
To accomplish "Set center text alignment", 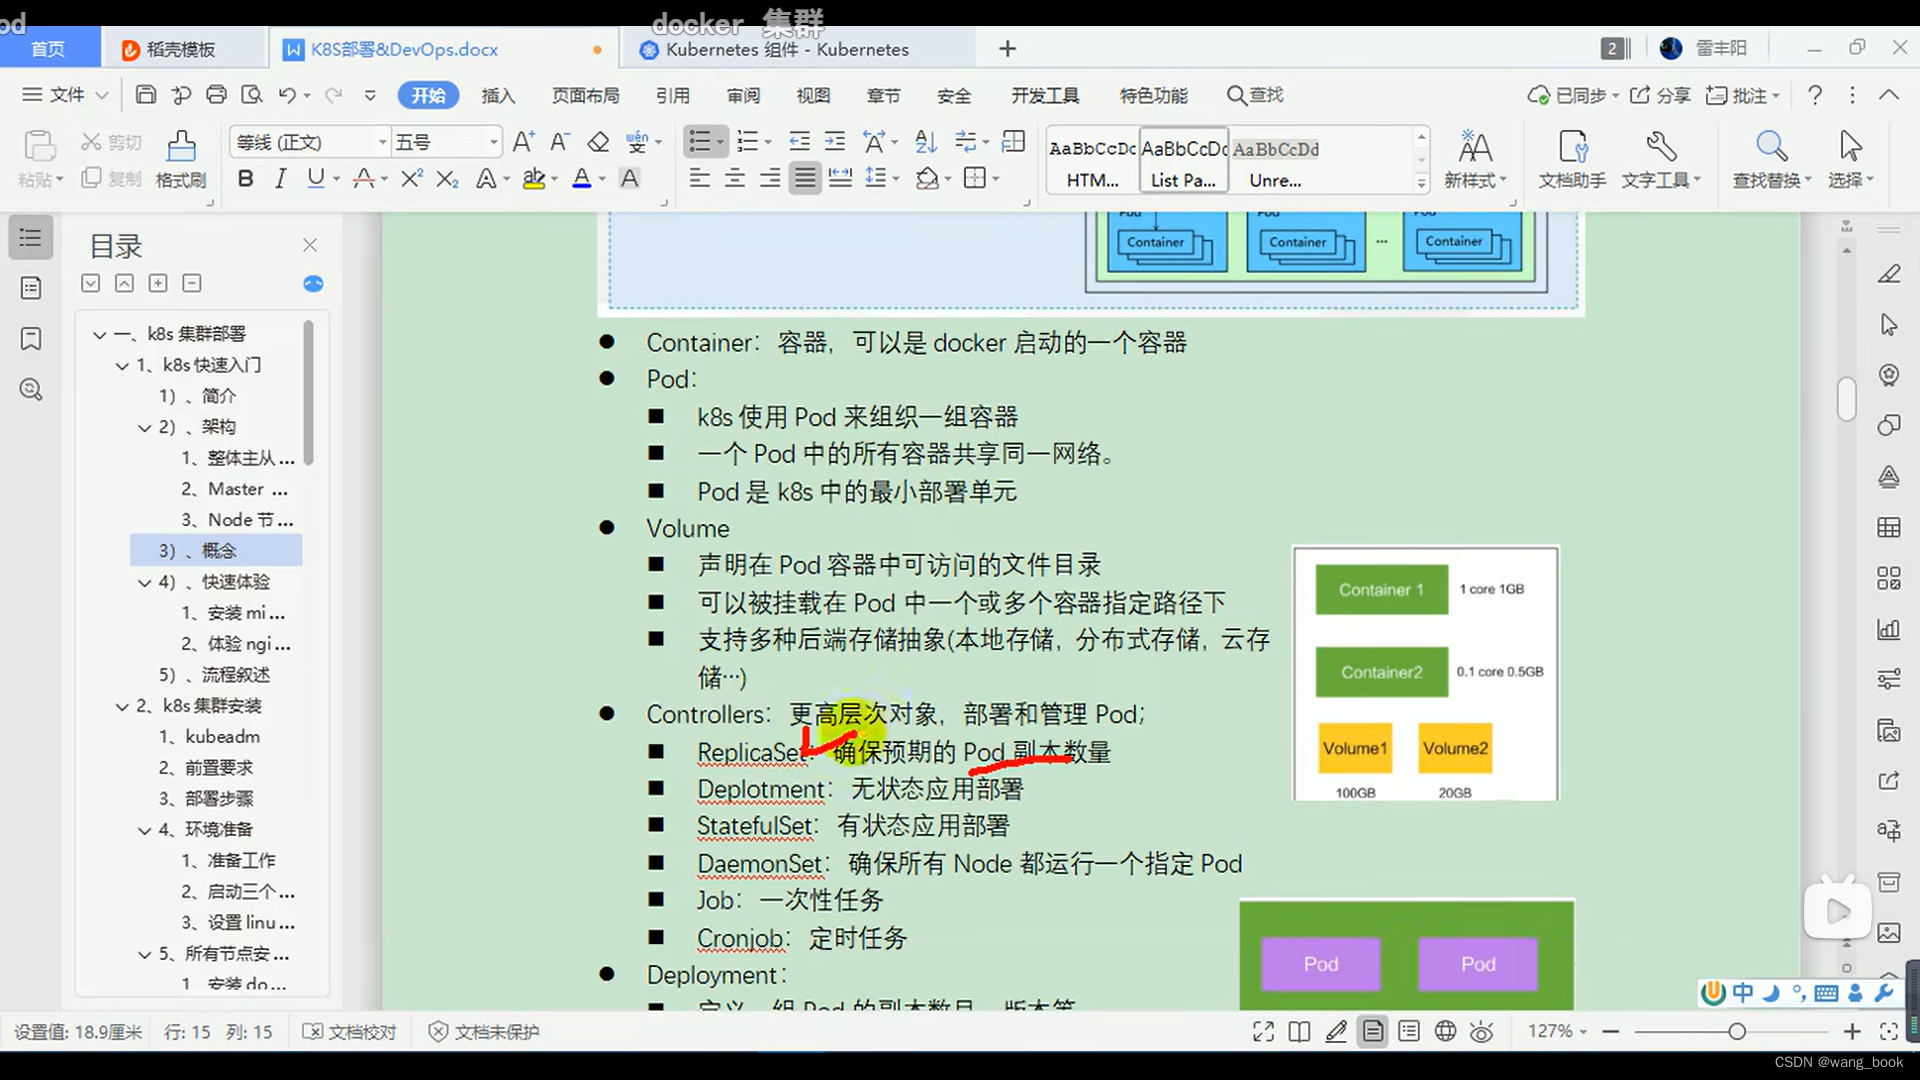I will click(x=735, y=179).
